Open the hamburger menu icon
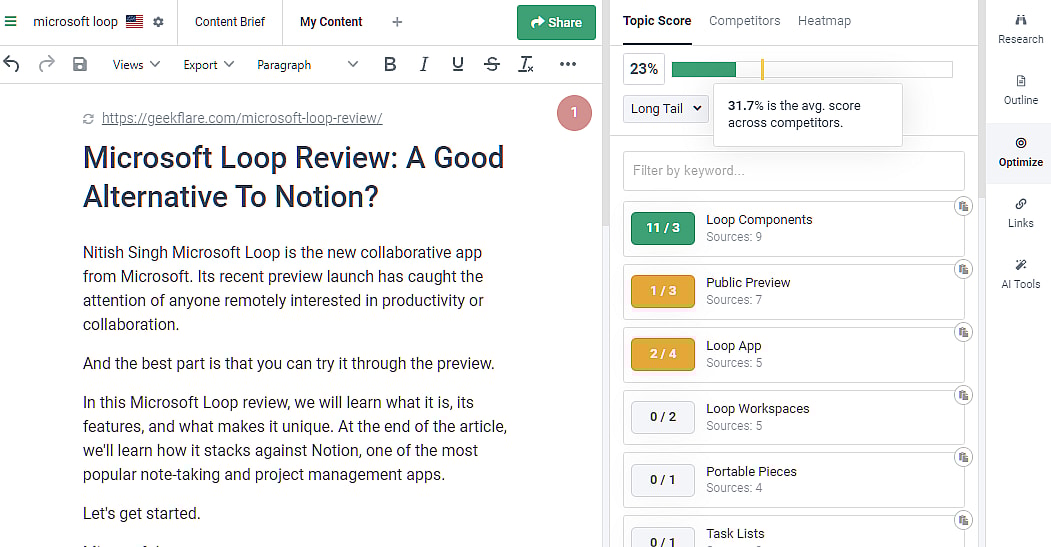This screenshot has width=1051, height=547. click(11, 21)
